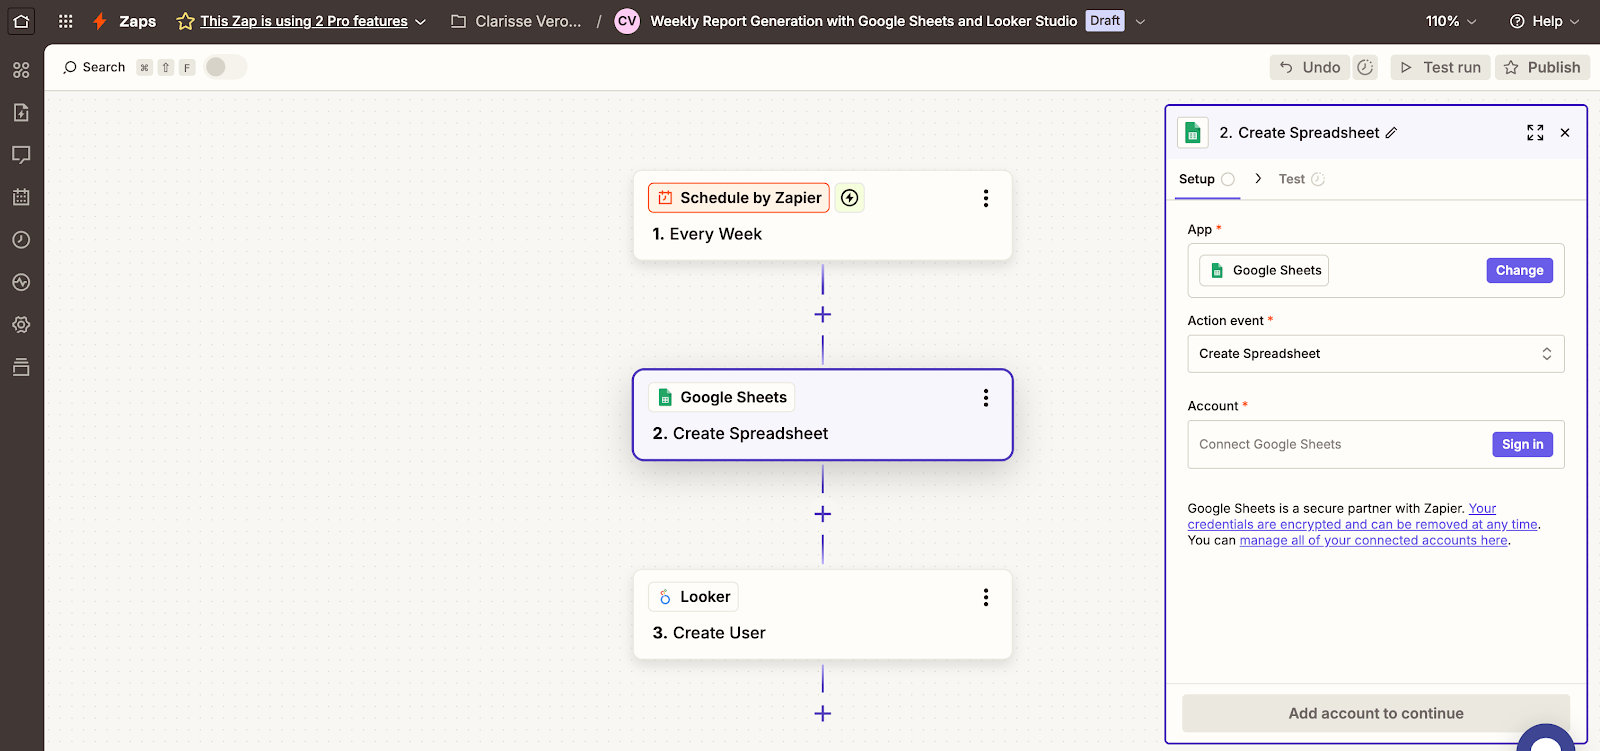Expand the Pro features chevron
The image size is (1600, 751).
coord(420,21)
